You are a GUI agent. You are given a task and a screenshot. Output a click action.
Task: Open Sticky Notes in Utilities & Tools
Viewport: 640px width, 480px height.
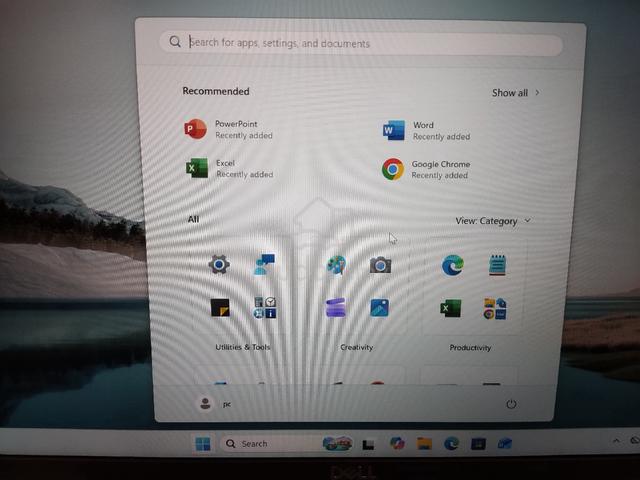(220, 308)
